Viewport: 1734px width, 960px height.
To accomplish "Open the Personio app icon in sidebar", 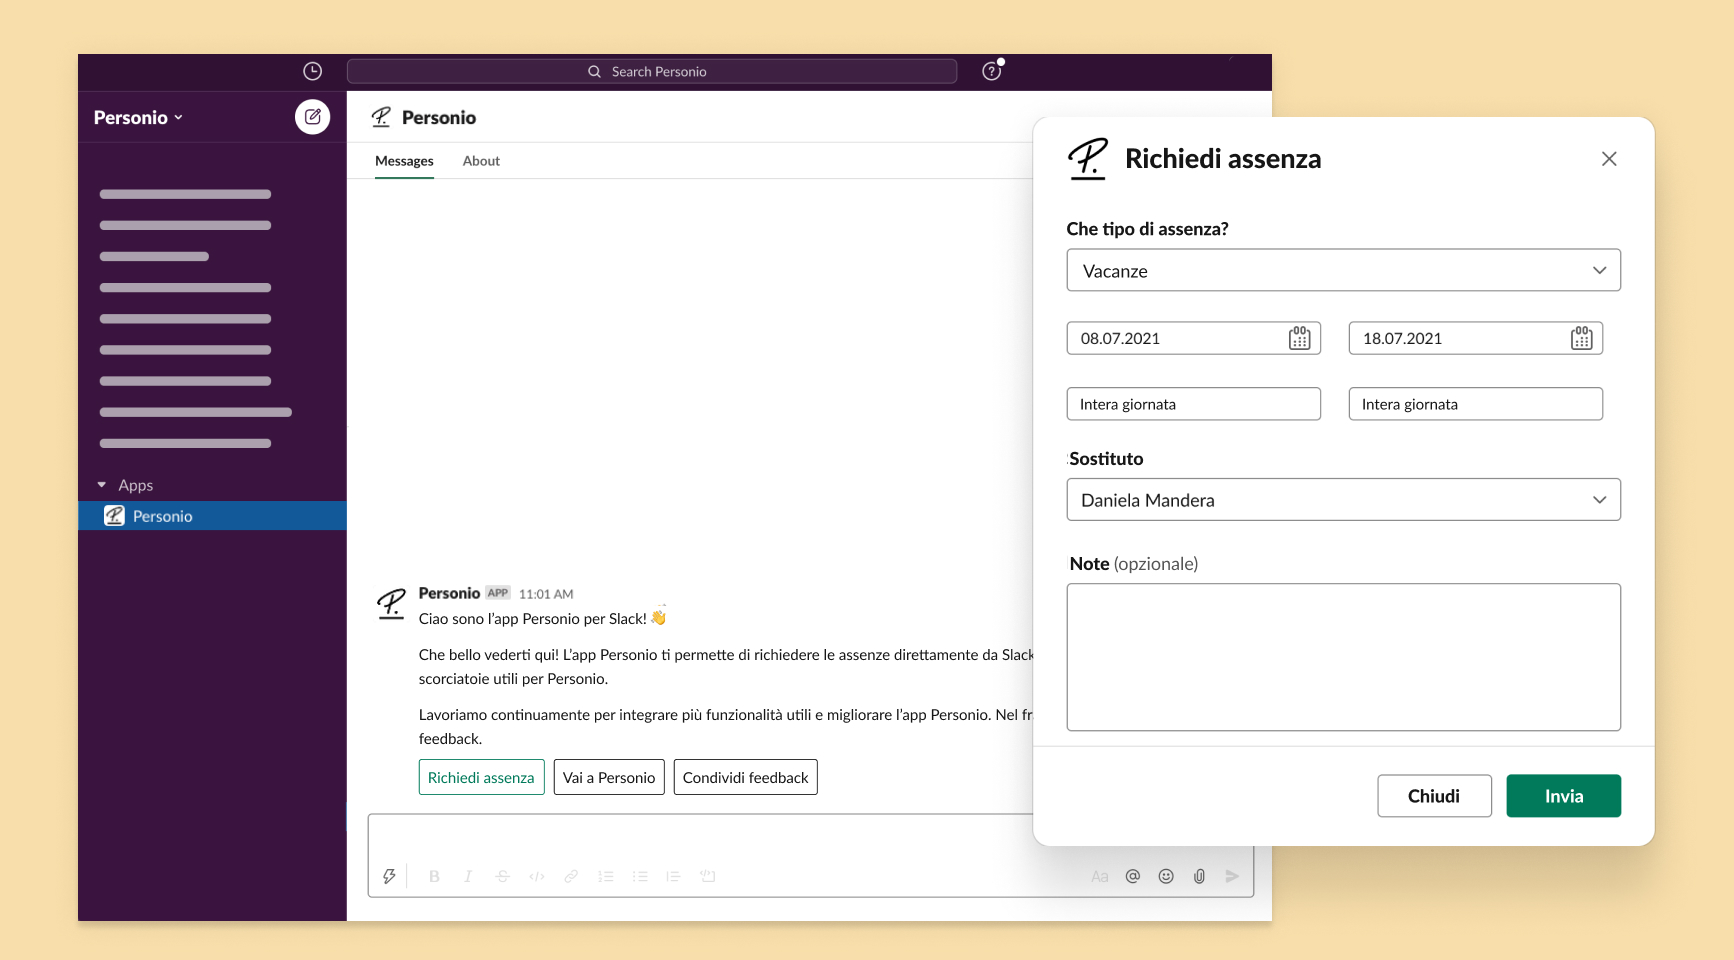I will tap(114, 516).
